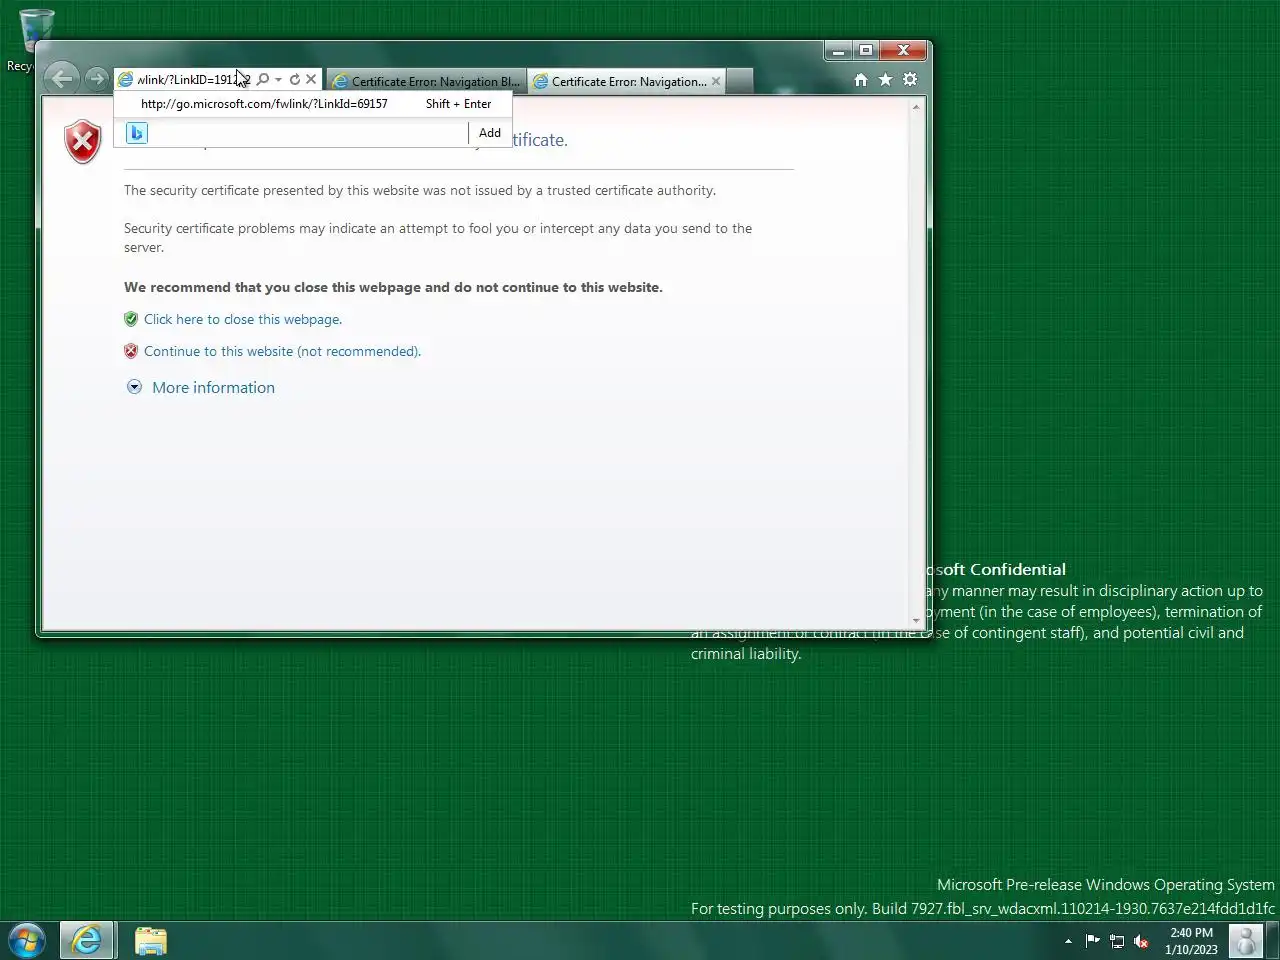Viewport: 1280px width, 960px height.
Task: Click the Action Center flag tray icon
Action: [1092, 941]
